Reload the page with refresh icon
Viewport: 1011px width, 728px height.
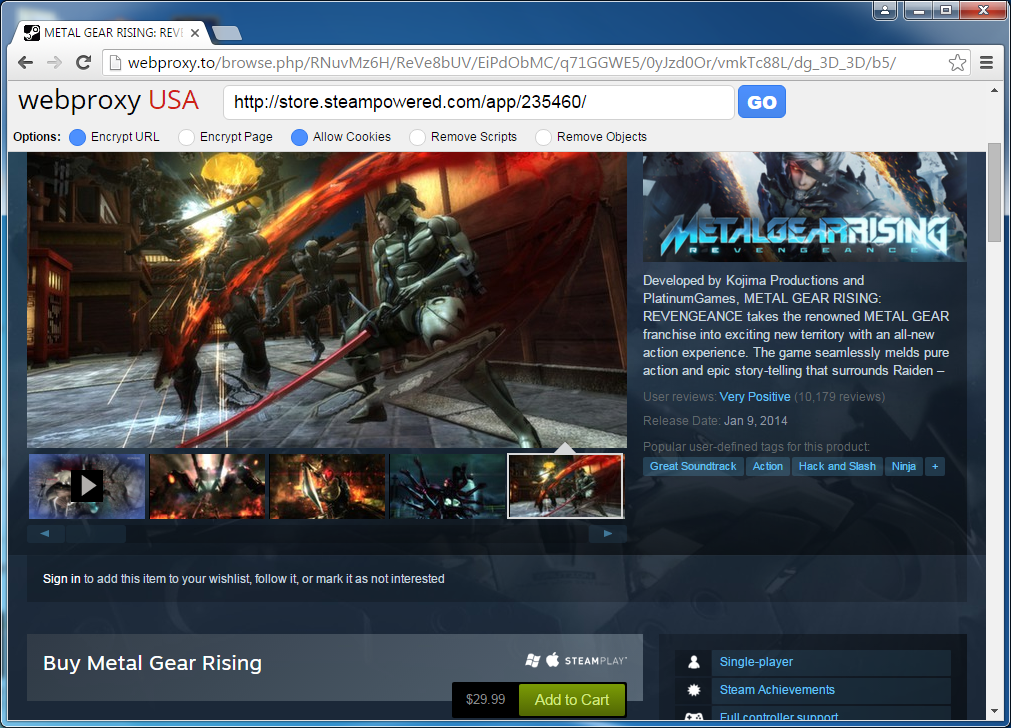point(83,63)
